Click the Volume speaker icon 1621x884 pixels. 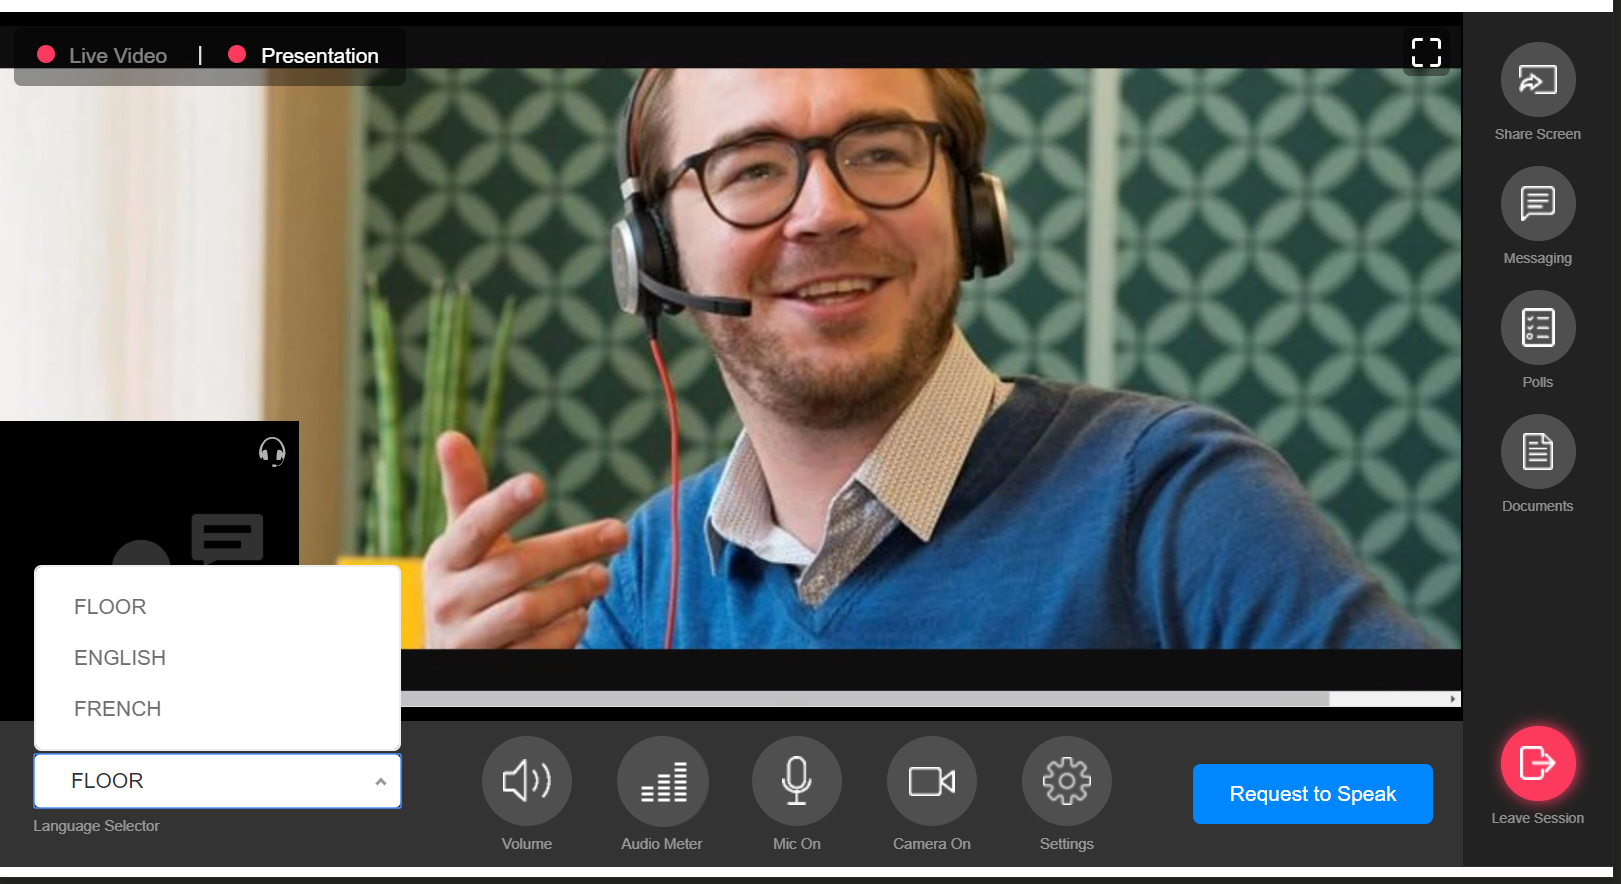coord(527,781)
